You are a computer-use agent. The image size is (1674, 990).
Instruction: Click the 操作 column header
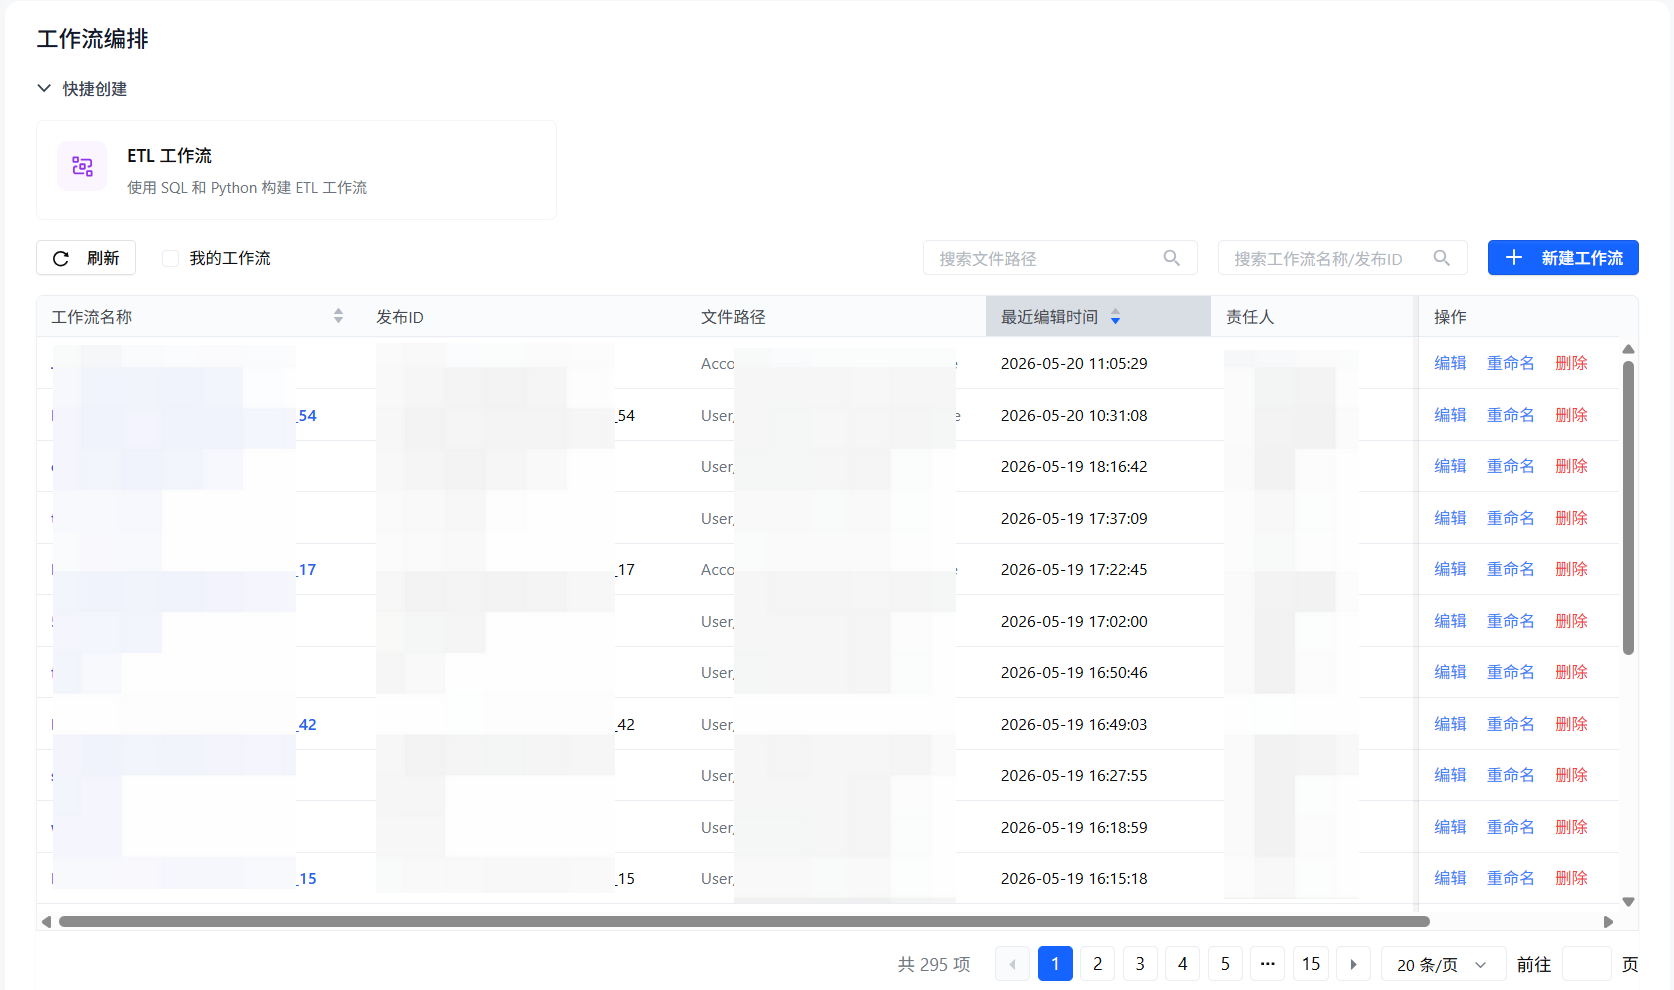1450,317
